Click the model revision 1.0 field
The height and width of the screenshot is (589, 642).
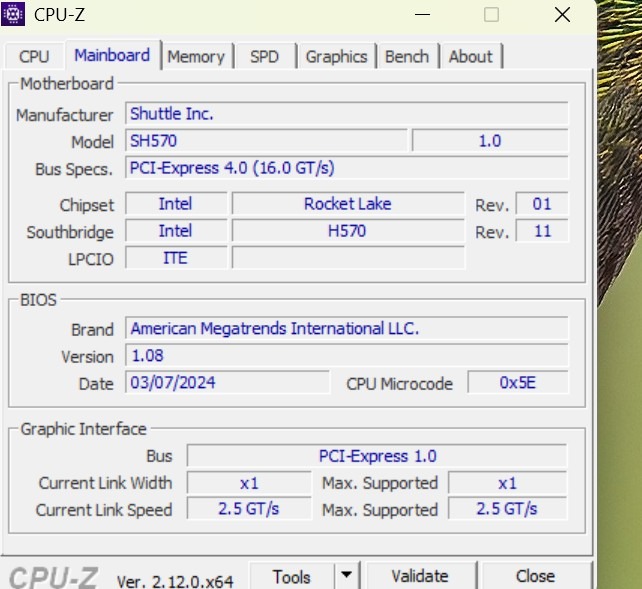[x=490, y=141]
